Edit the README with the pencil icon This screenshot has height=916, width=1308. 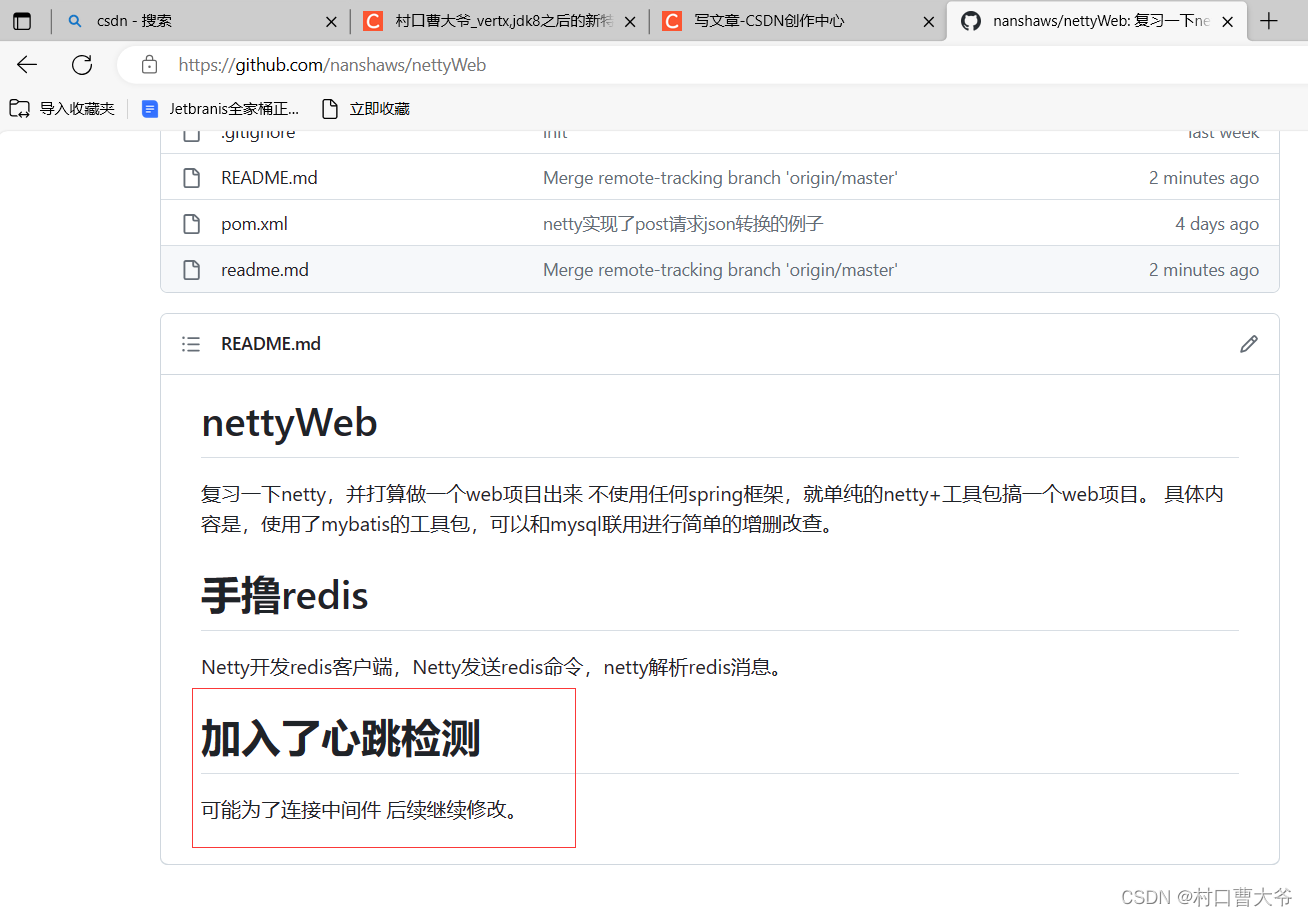tap(1249, 344)
